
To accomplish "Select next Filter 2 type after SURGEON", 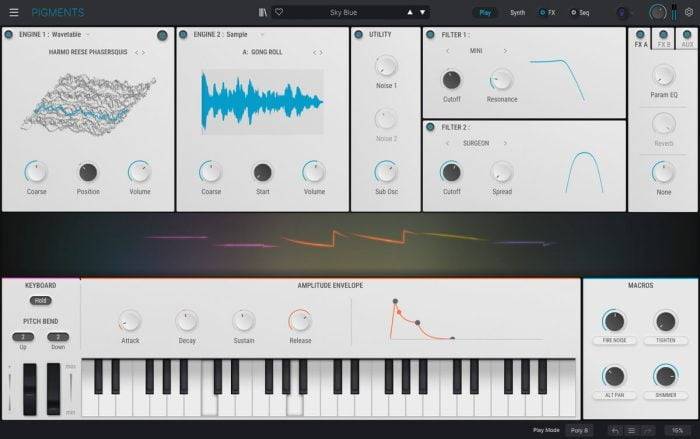I will (x=505, y=143).
